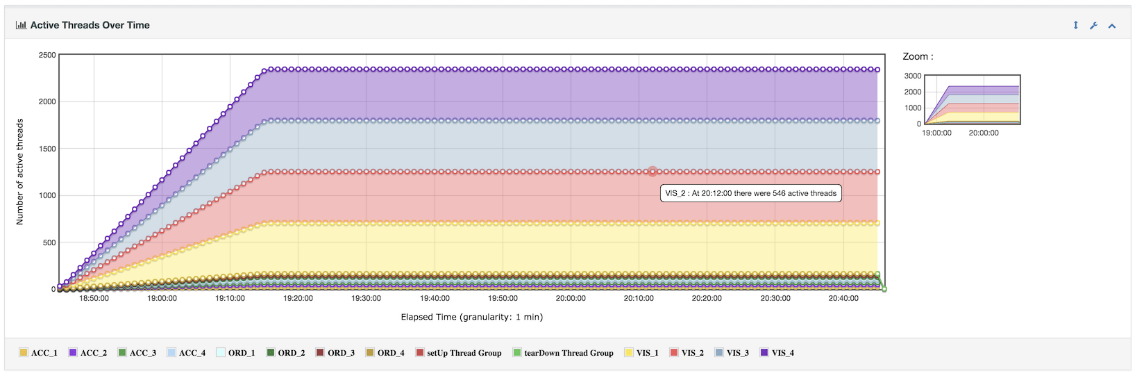Hide the ACC_3 series
This screenshot has height=378, width=1137.
coord(138,353)
